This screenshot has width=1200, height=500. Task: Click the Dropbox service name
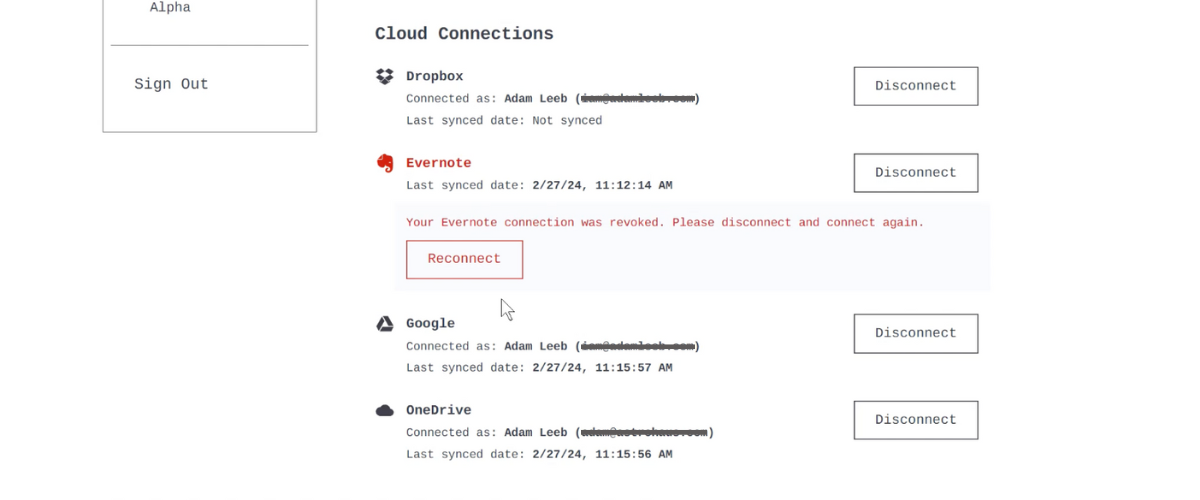point(434,76)
